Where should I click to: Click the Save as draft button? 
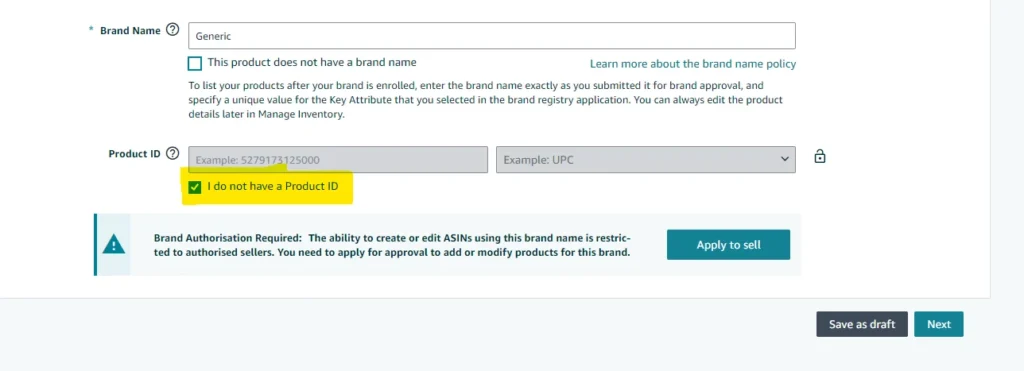pyautogui.click(x=861, y=324)
